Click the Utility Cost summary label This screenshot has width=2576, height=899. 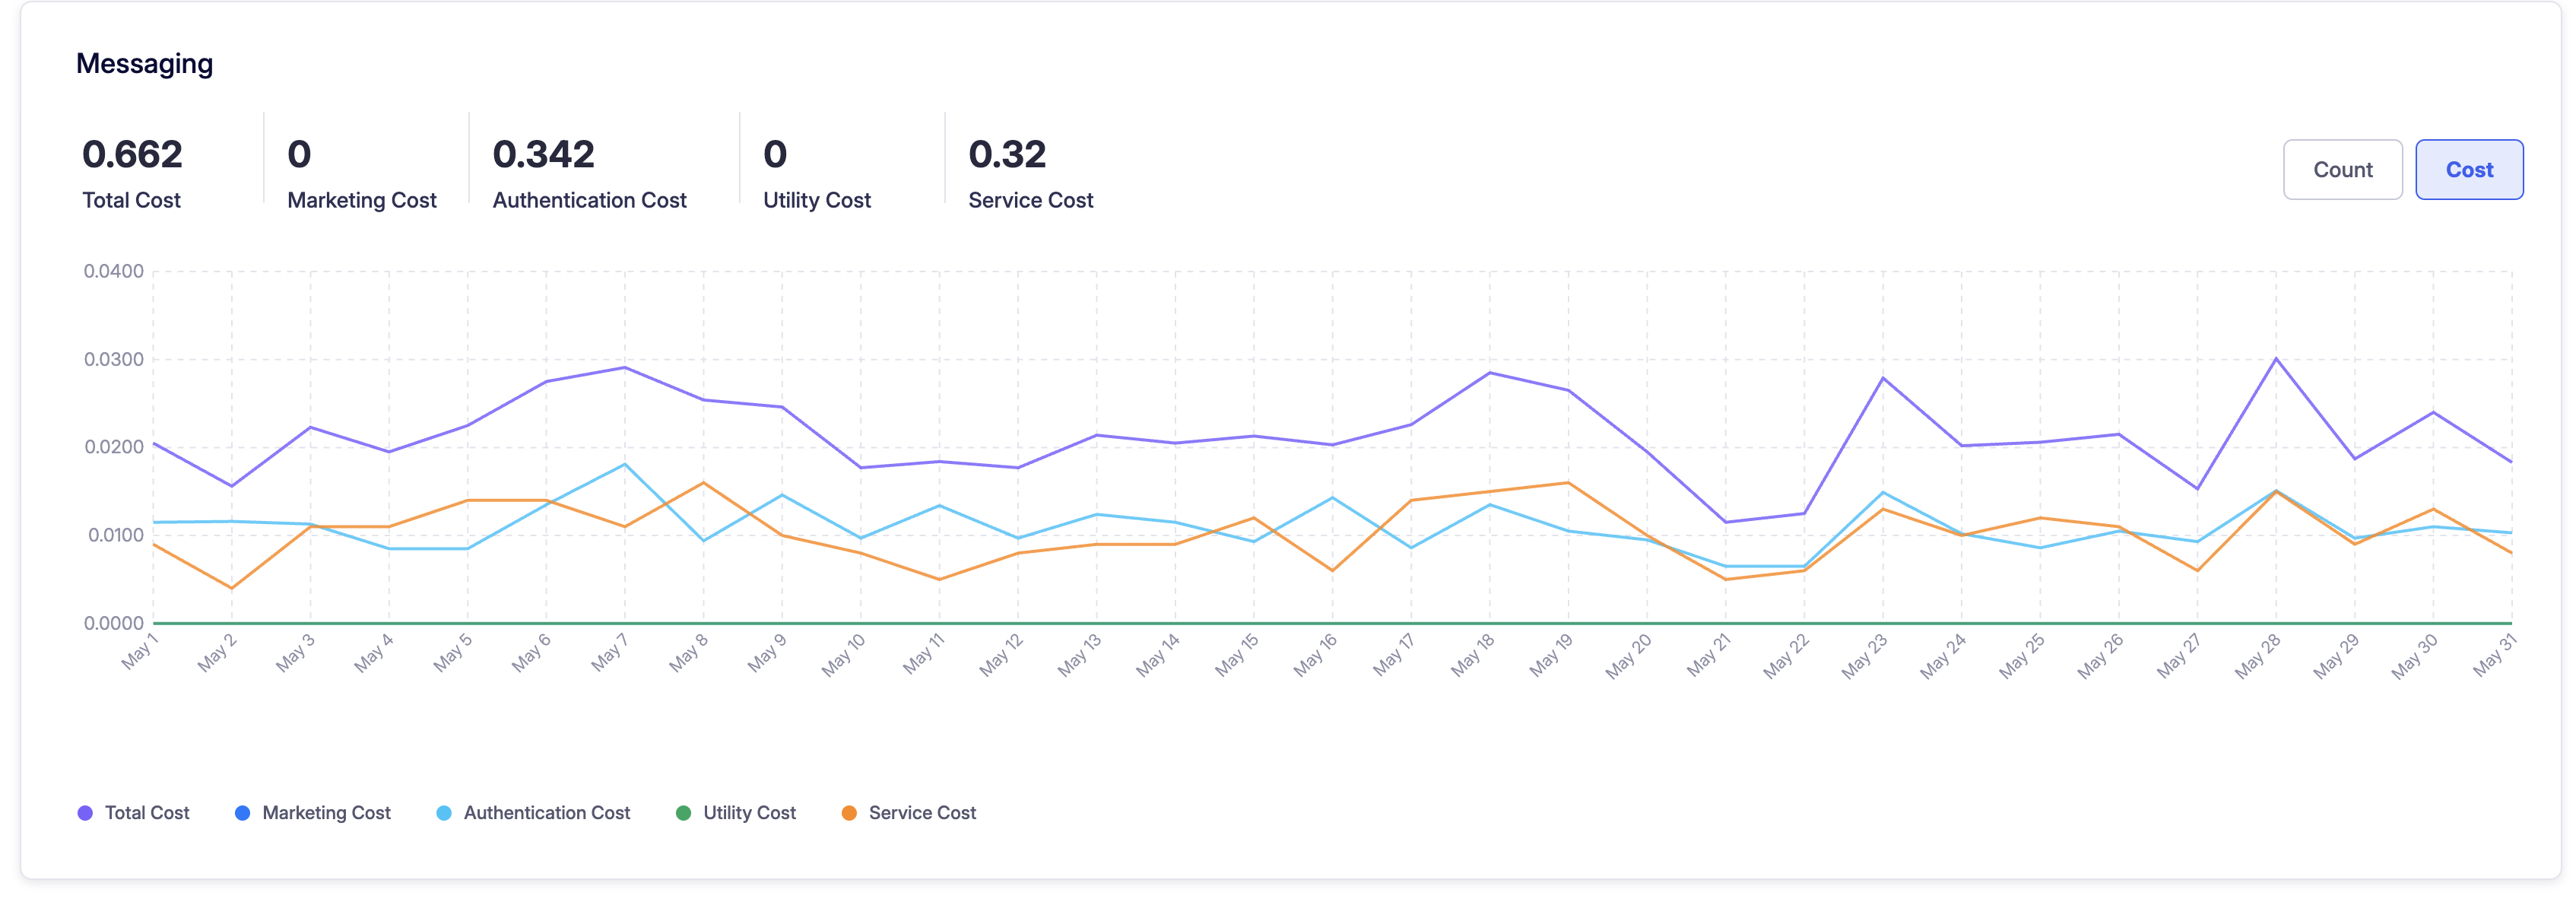tap(817, 200)
